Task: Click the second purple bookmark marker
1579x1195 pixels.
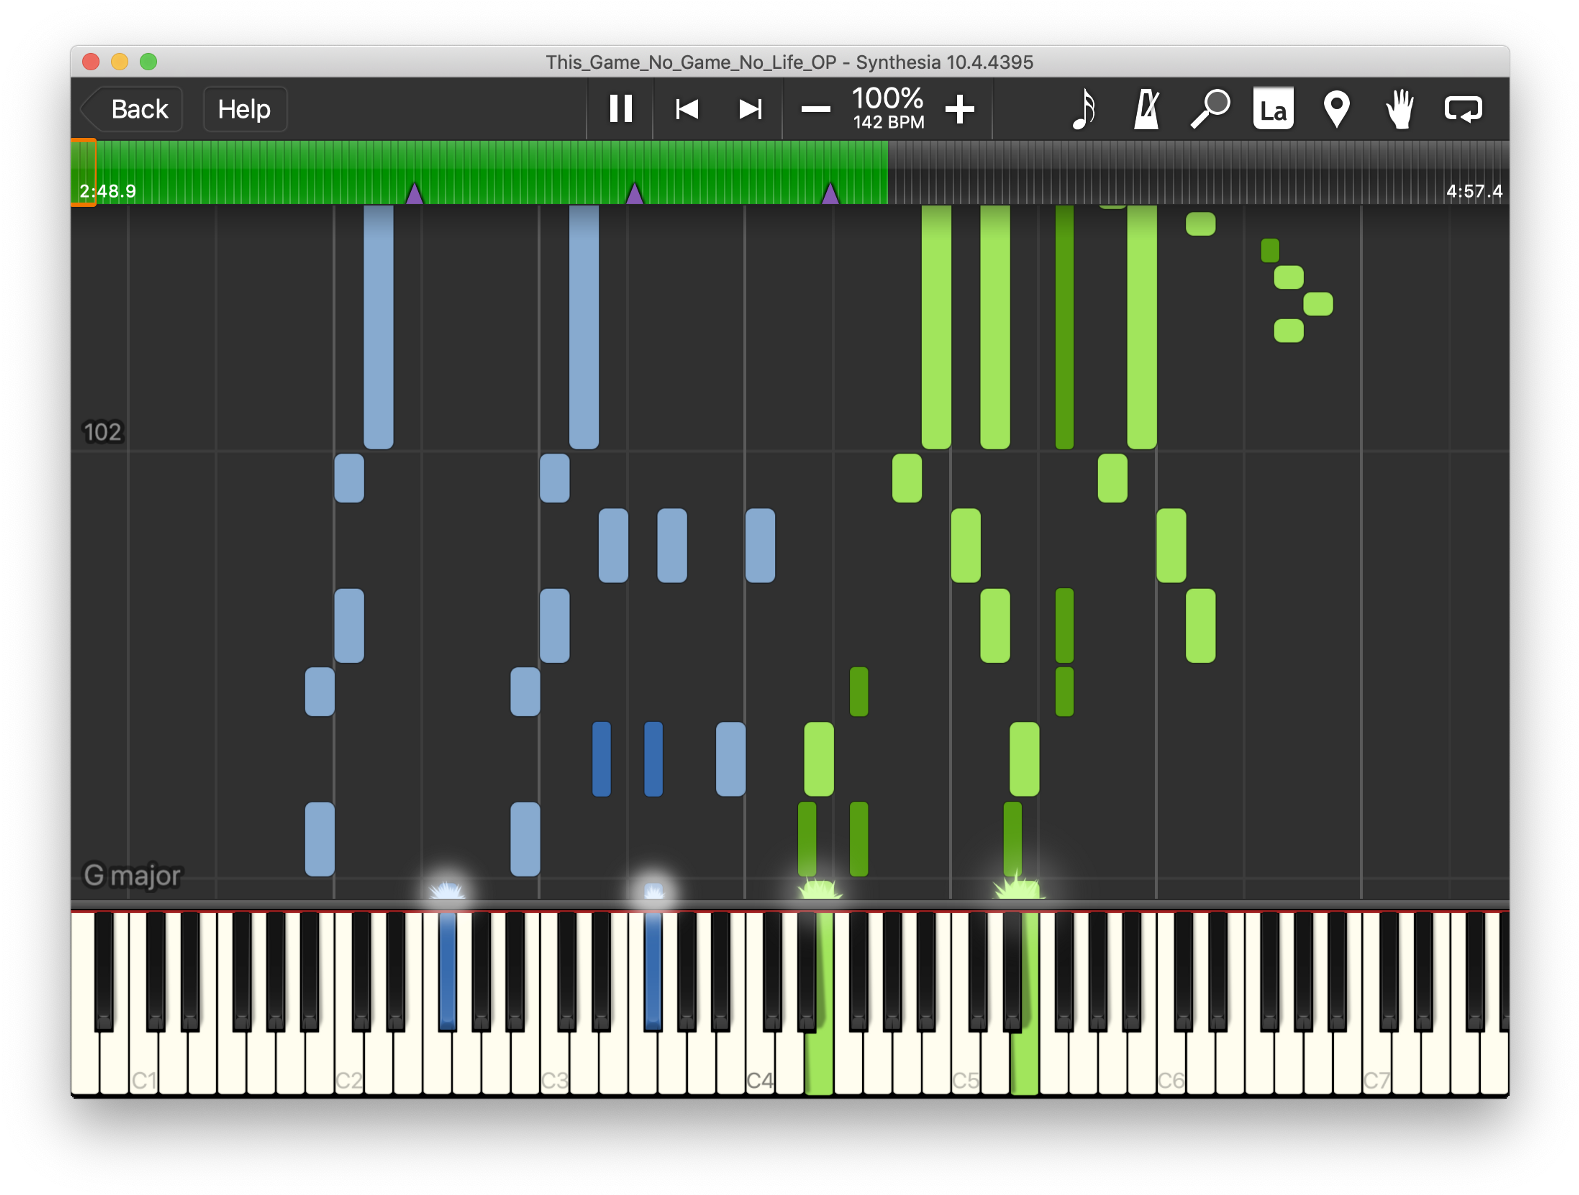Action: (634, 193)
